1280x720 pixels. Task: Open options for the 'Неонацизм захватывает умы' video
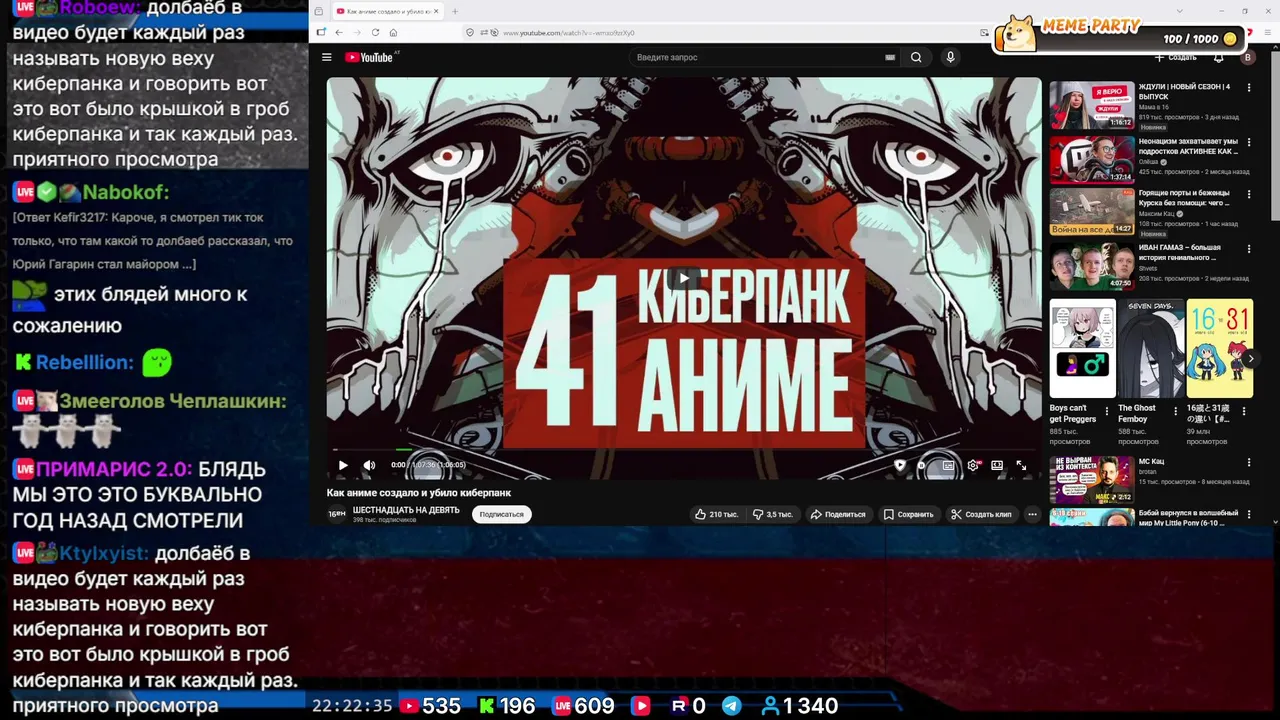point(1248,142)
